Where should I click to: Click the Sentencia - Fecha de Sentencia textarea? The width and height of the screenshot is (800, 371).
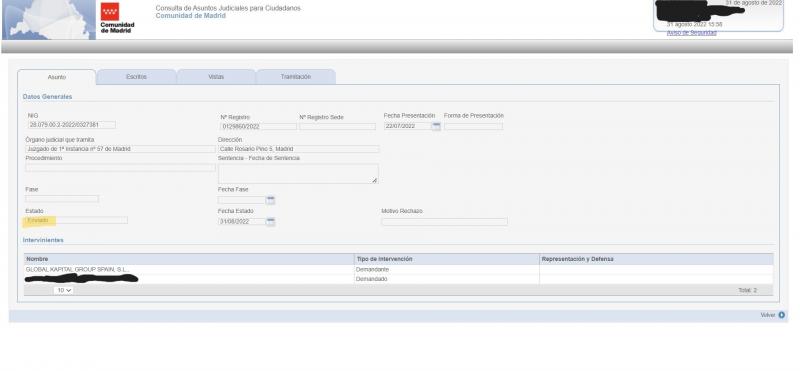(x=298, y=174)
